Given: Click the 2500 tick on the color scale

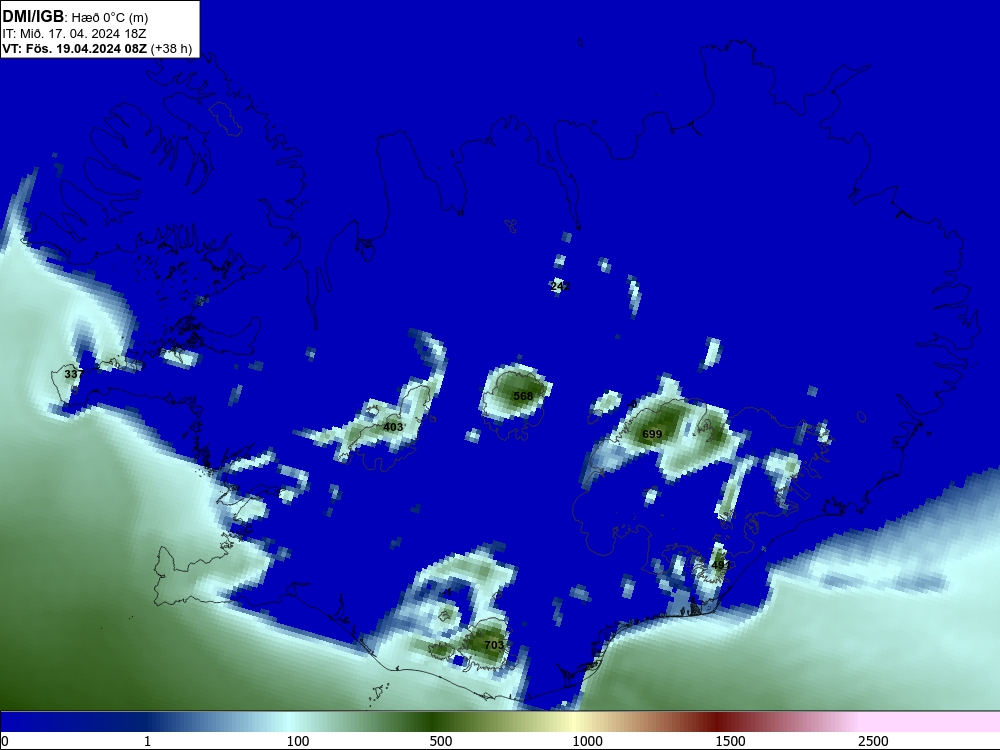Looking at the screenshot, I should coord(873,741).
